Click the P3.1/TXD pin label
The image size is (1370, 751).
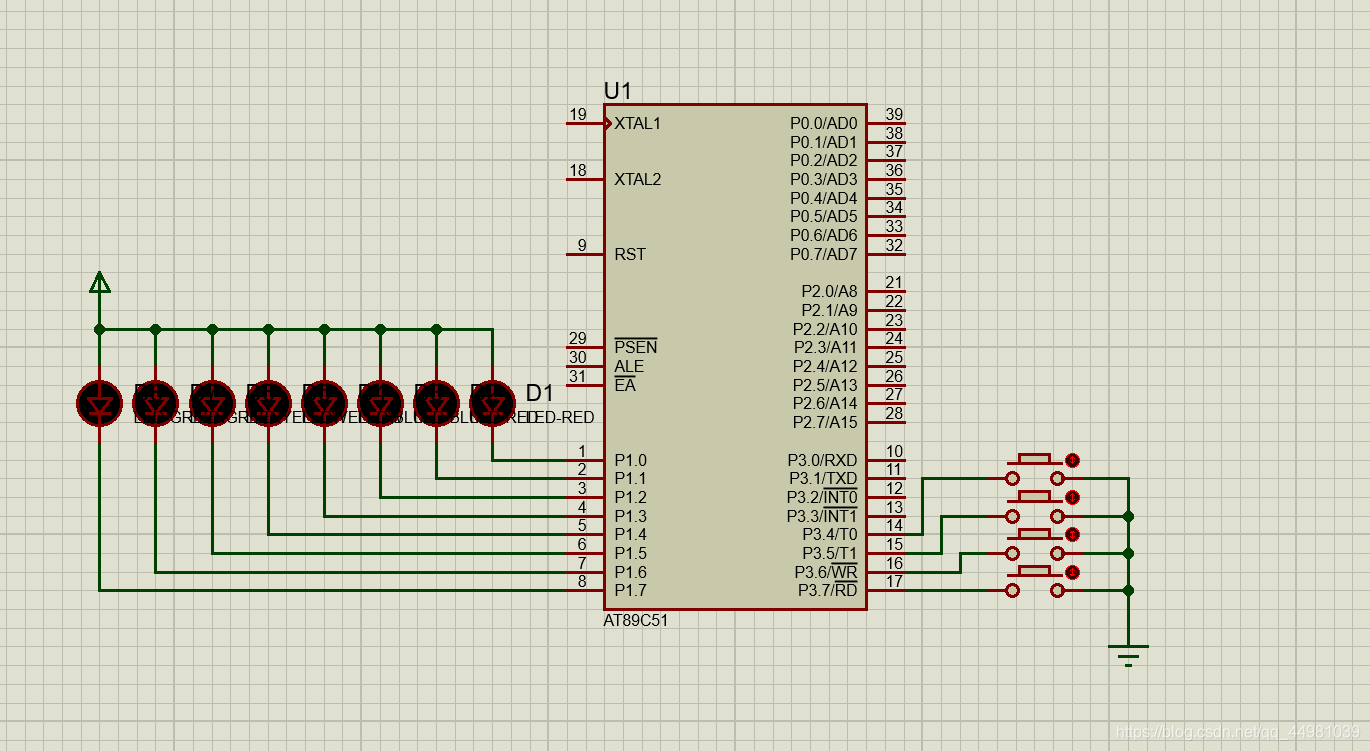(x=823, y=478)
